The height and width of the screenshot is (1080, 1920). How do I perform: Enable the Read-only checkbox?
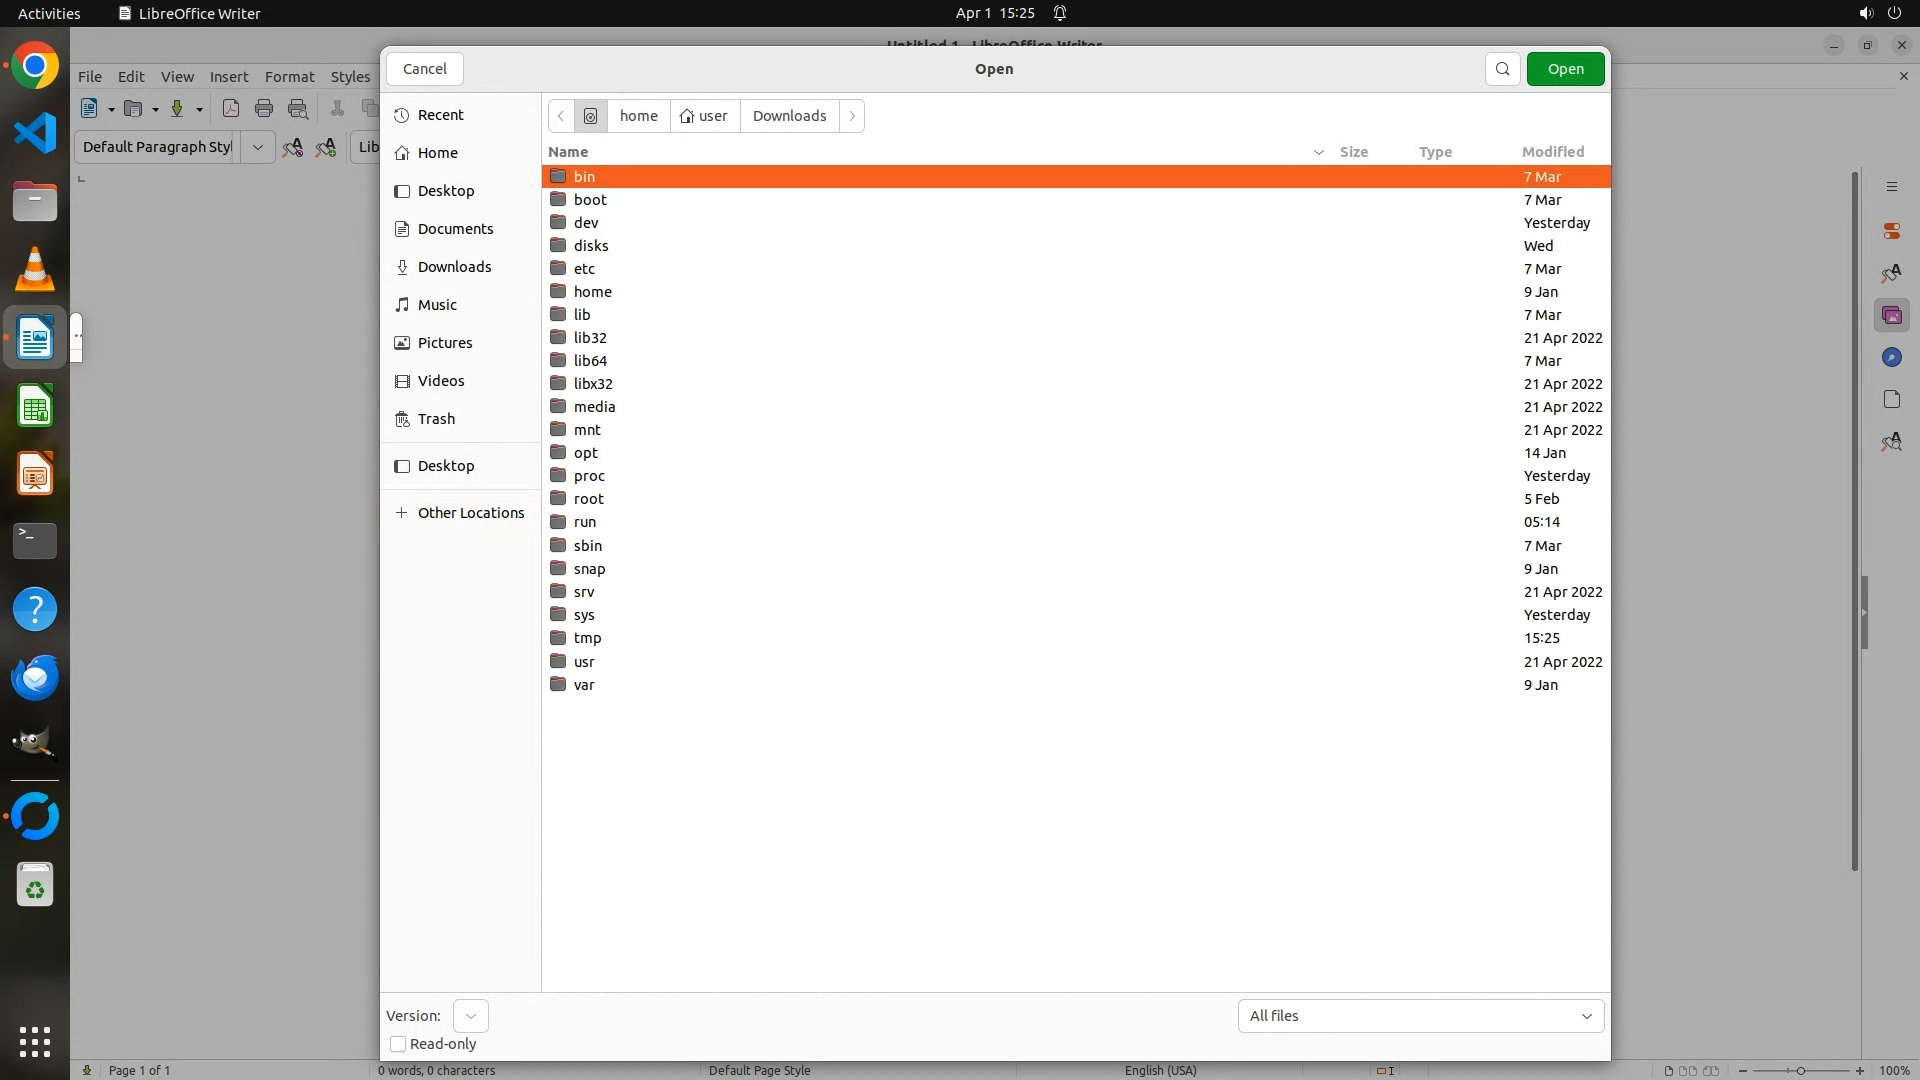398,1044
